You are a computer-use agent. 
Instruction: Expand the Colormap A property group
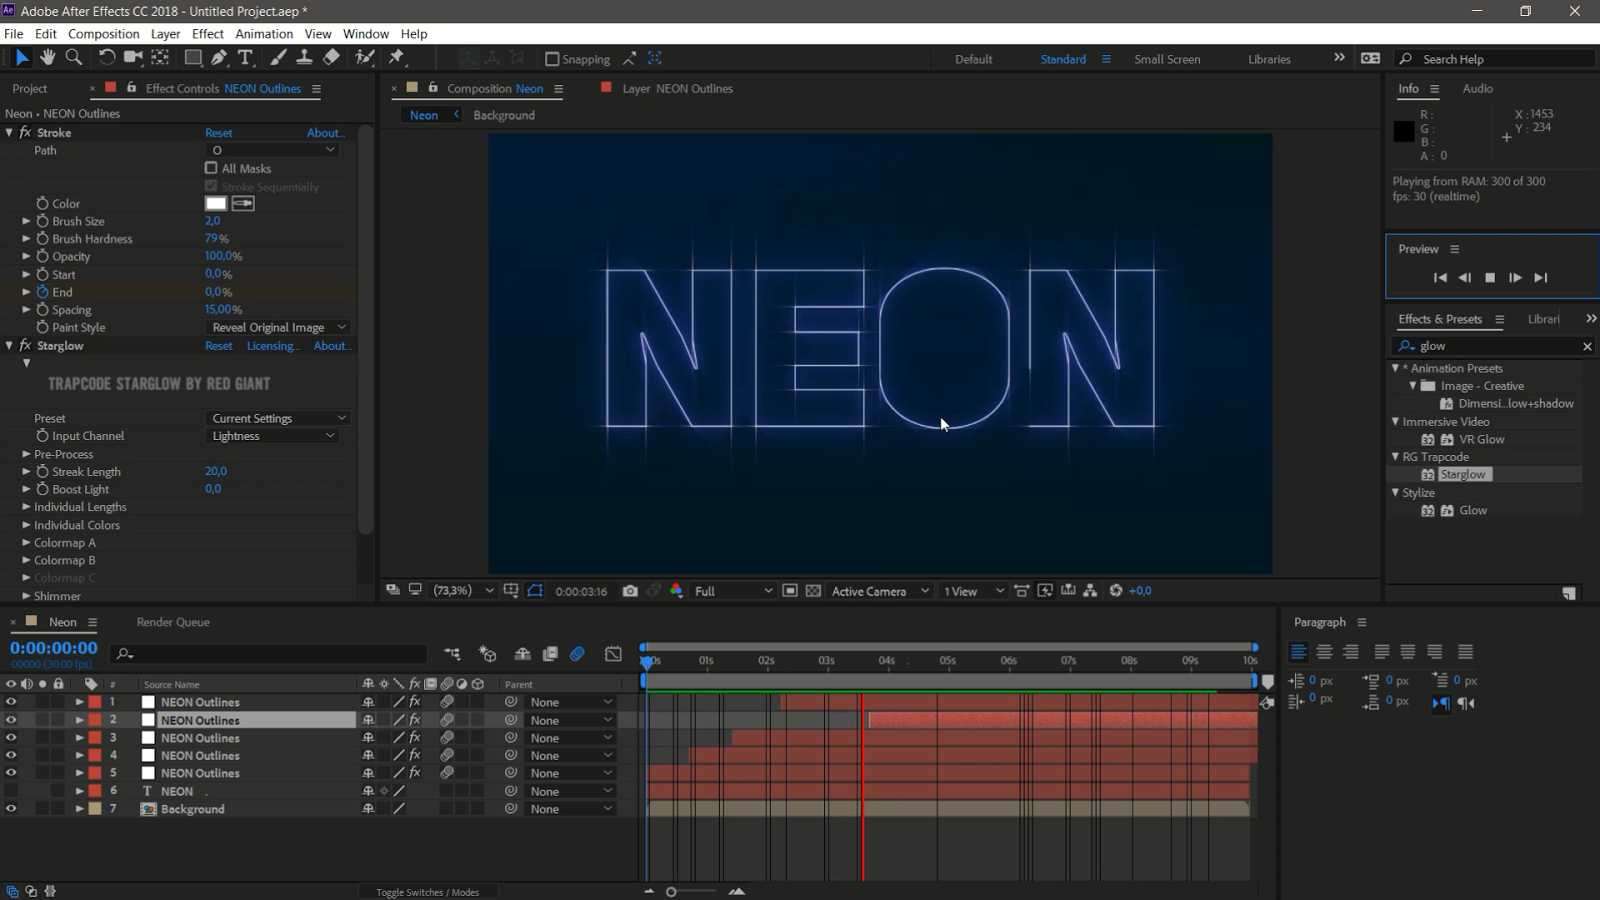27,543
